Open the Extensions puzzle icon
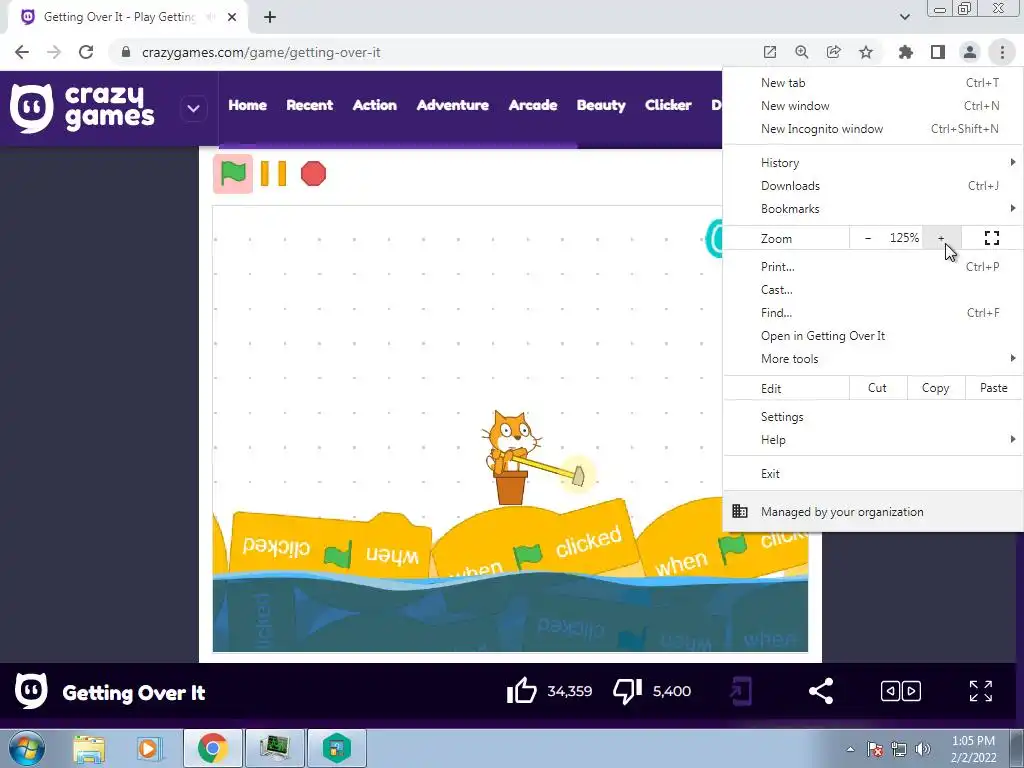 pyautogui.click(x=906, y=52)
